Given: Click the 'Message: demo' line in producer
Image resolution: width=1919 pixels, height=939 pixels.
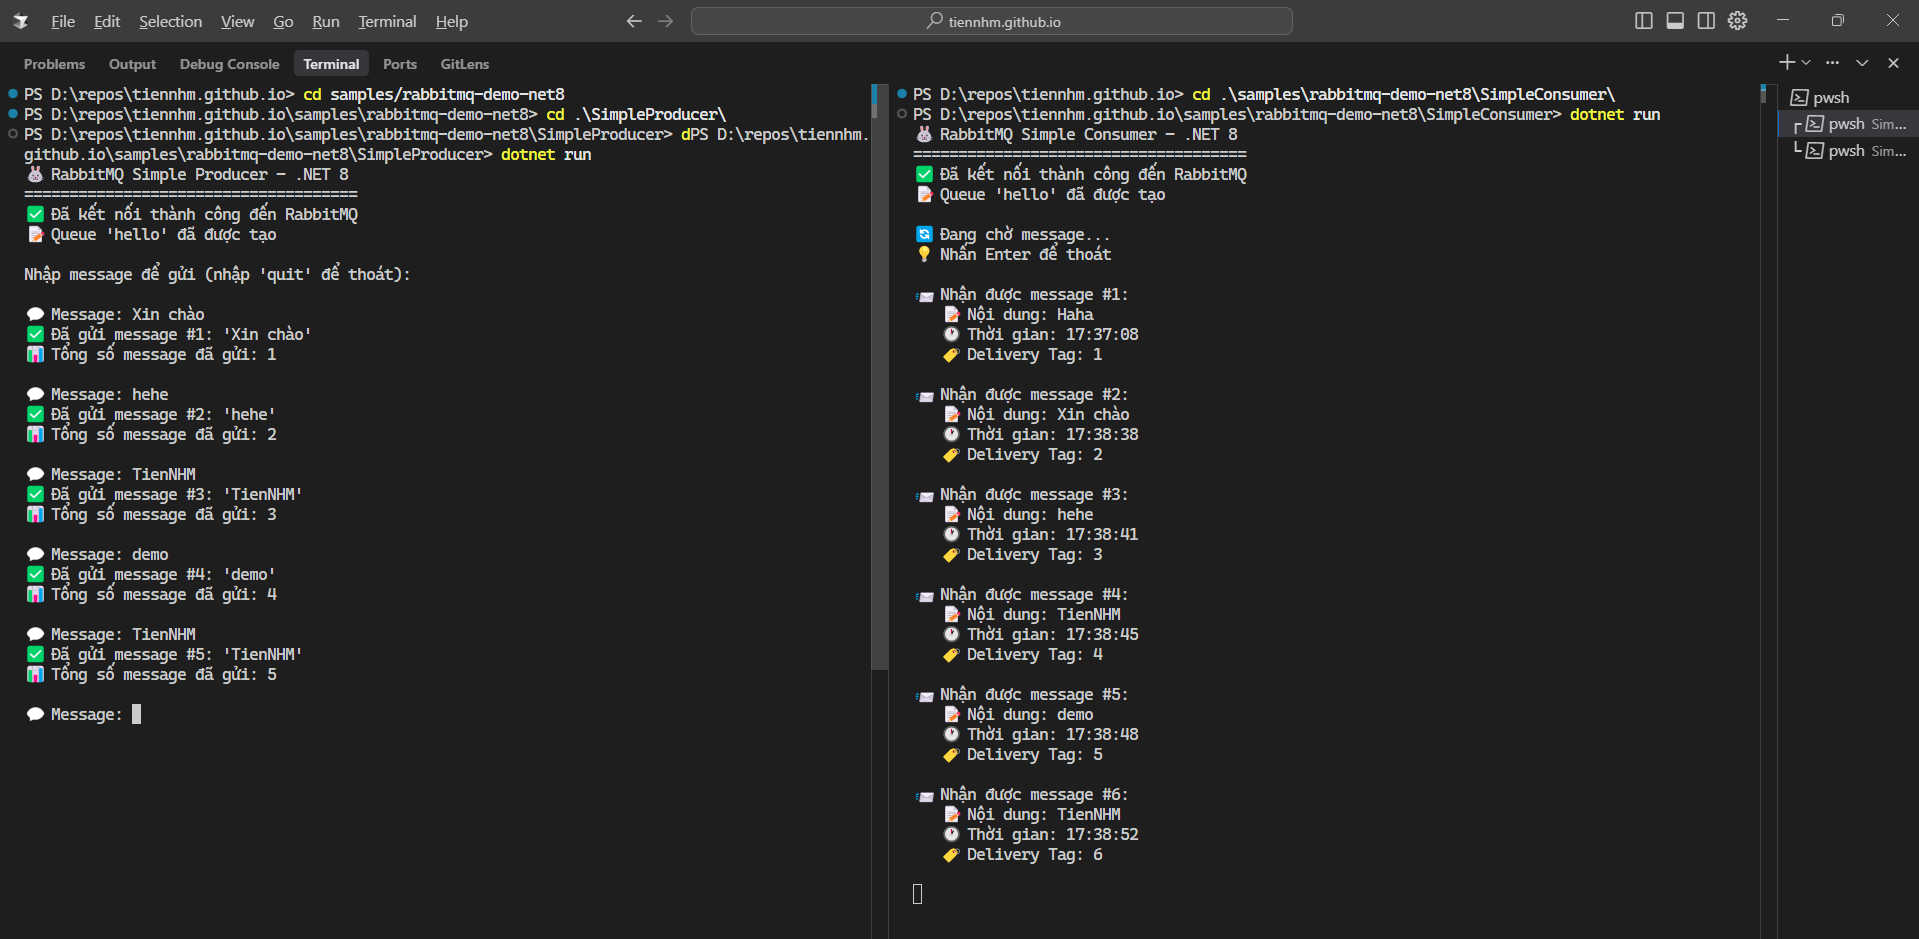Looking at the screenshot, I should coord(97,554).
